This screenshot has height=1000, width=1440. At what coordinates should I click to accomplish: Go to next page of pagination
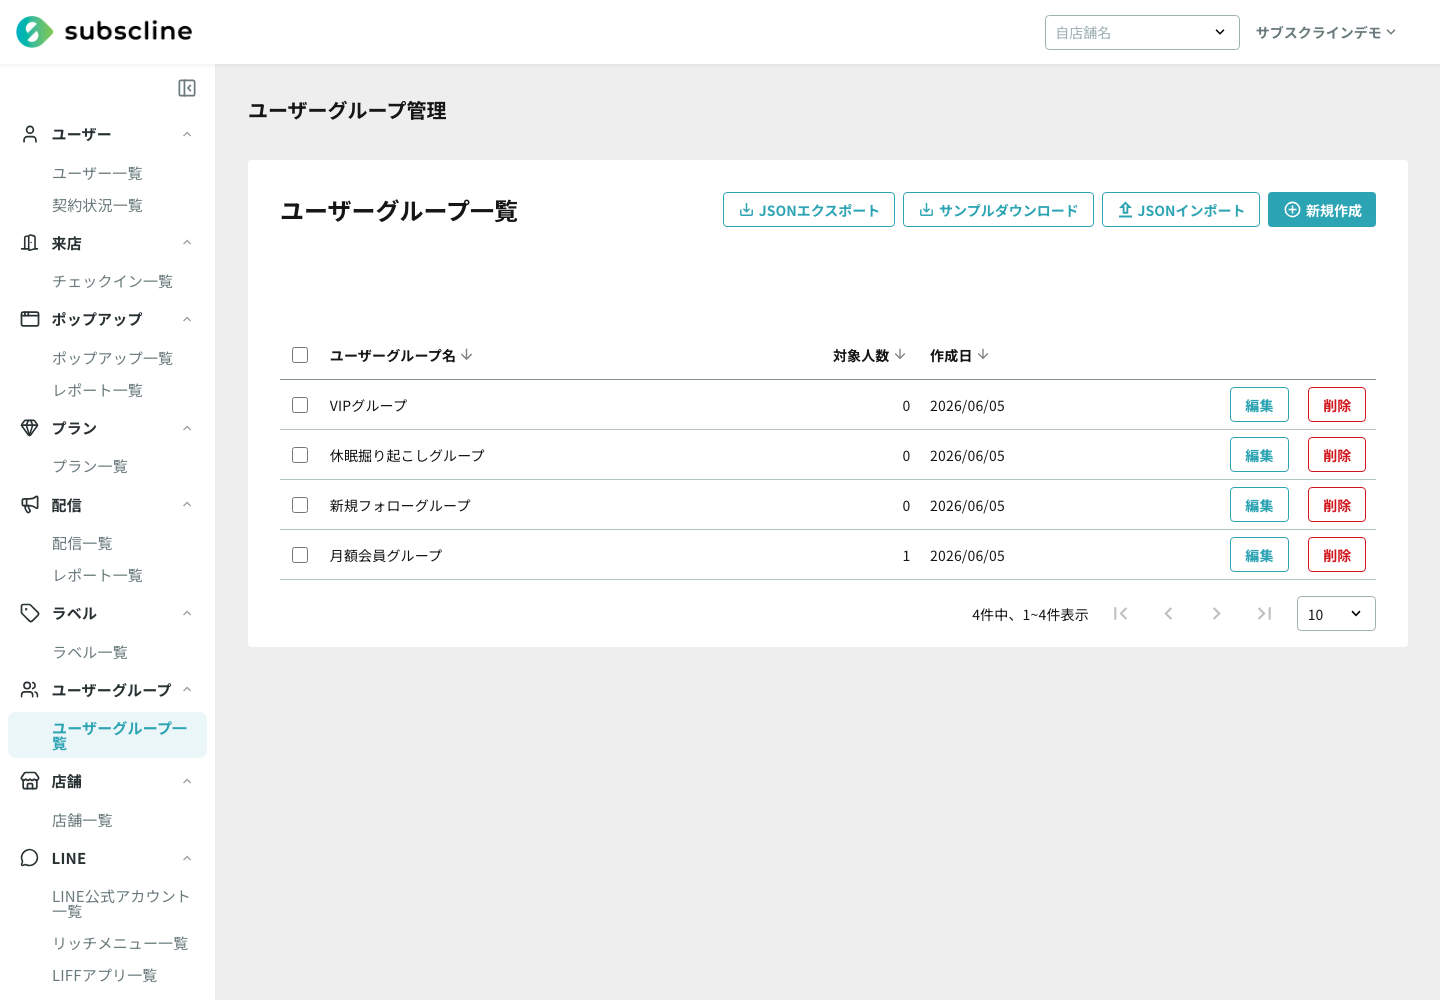click(x=1216, y=614)
